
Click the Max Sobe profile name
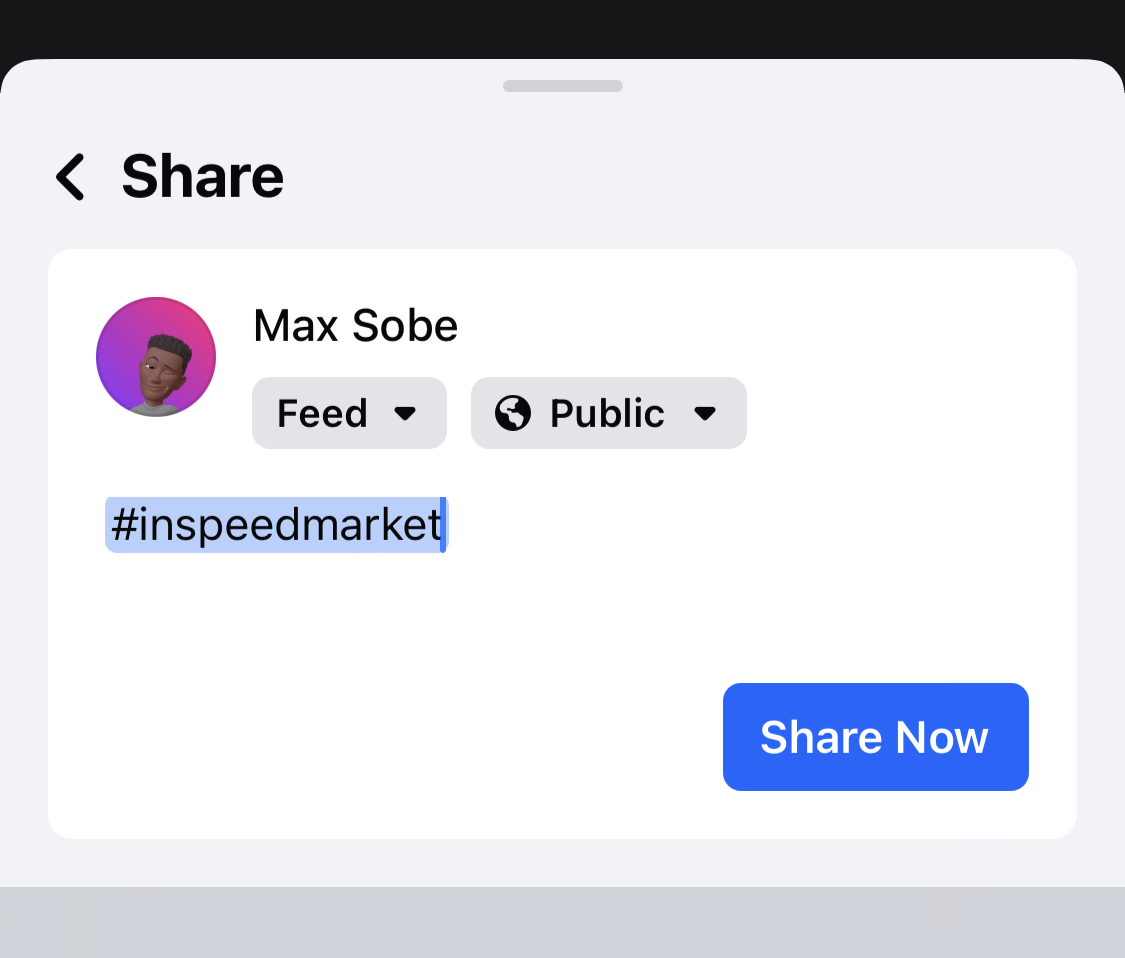tap(355, 326)
